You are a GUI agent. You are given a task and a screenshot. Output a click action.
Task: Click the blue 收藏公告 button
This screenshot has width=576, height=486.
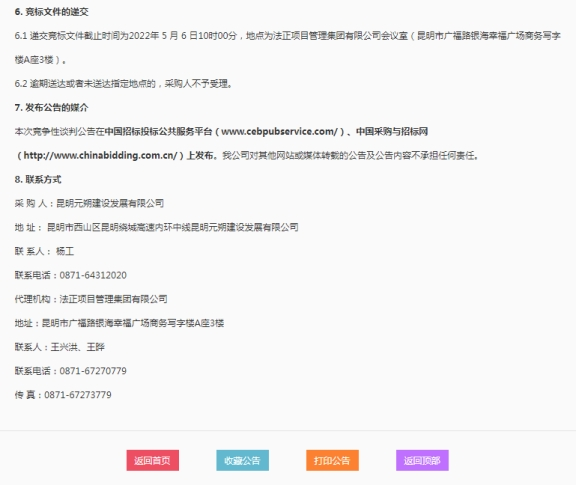(242, 460)
